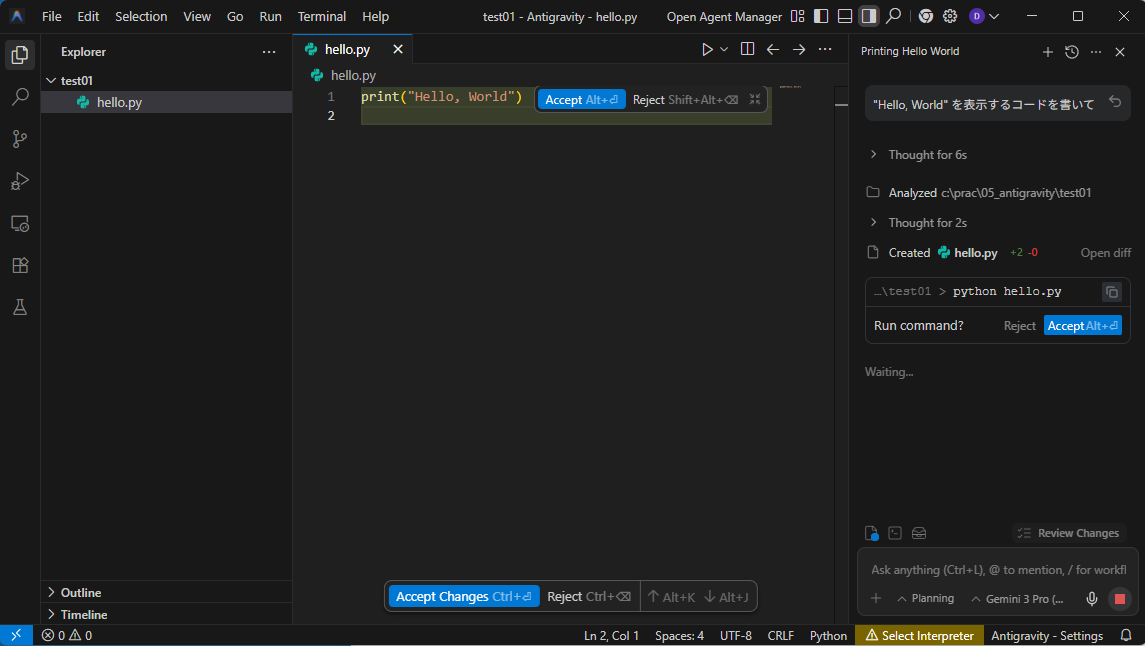Open the View menu
The image size is (1145, 646).
click(x=196, y=16)
